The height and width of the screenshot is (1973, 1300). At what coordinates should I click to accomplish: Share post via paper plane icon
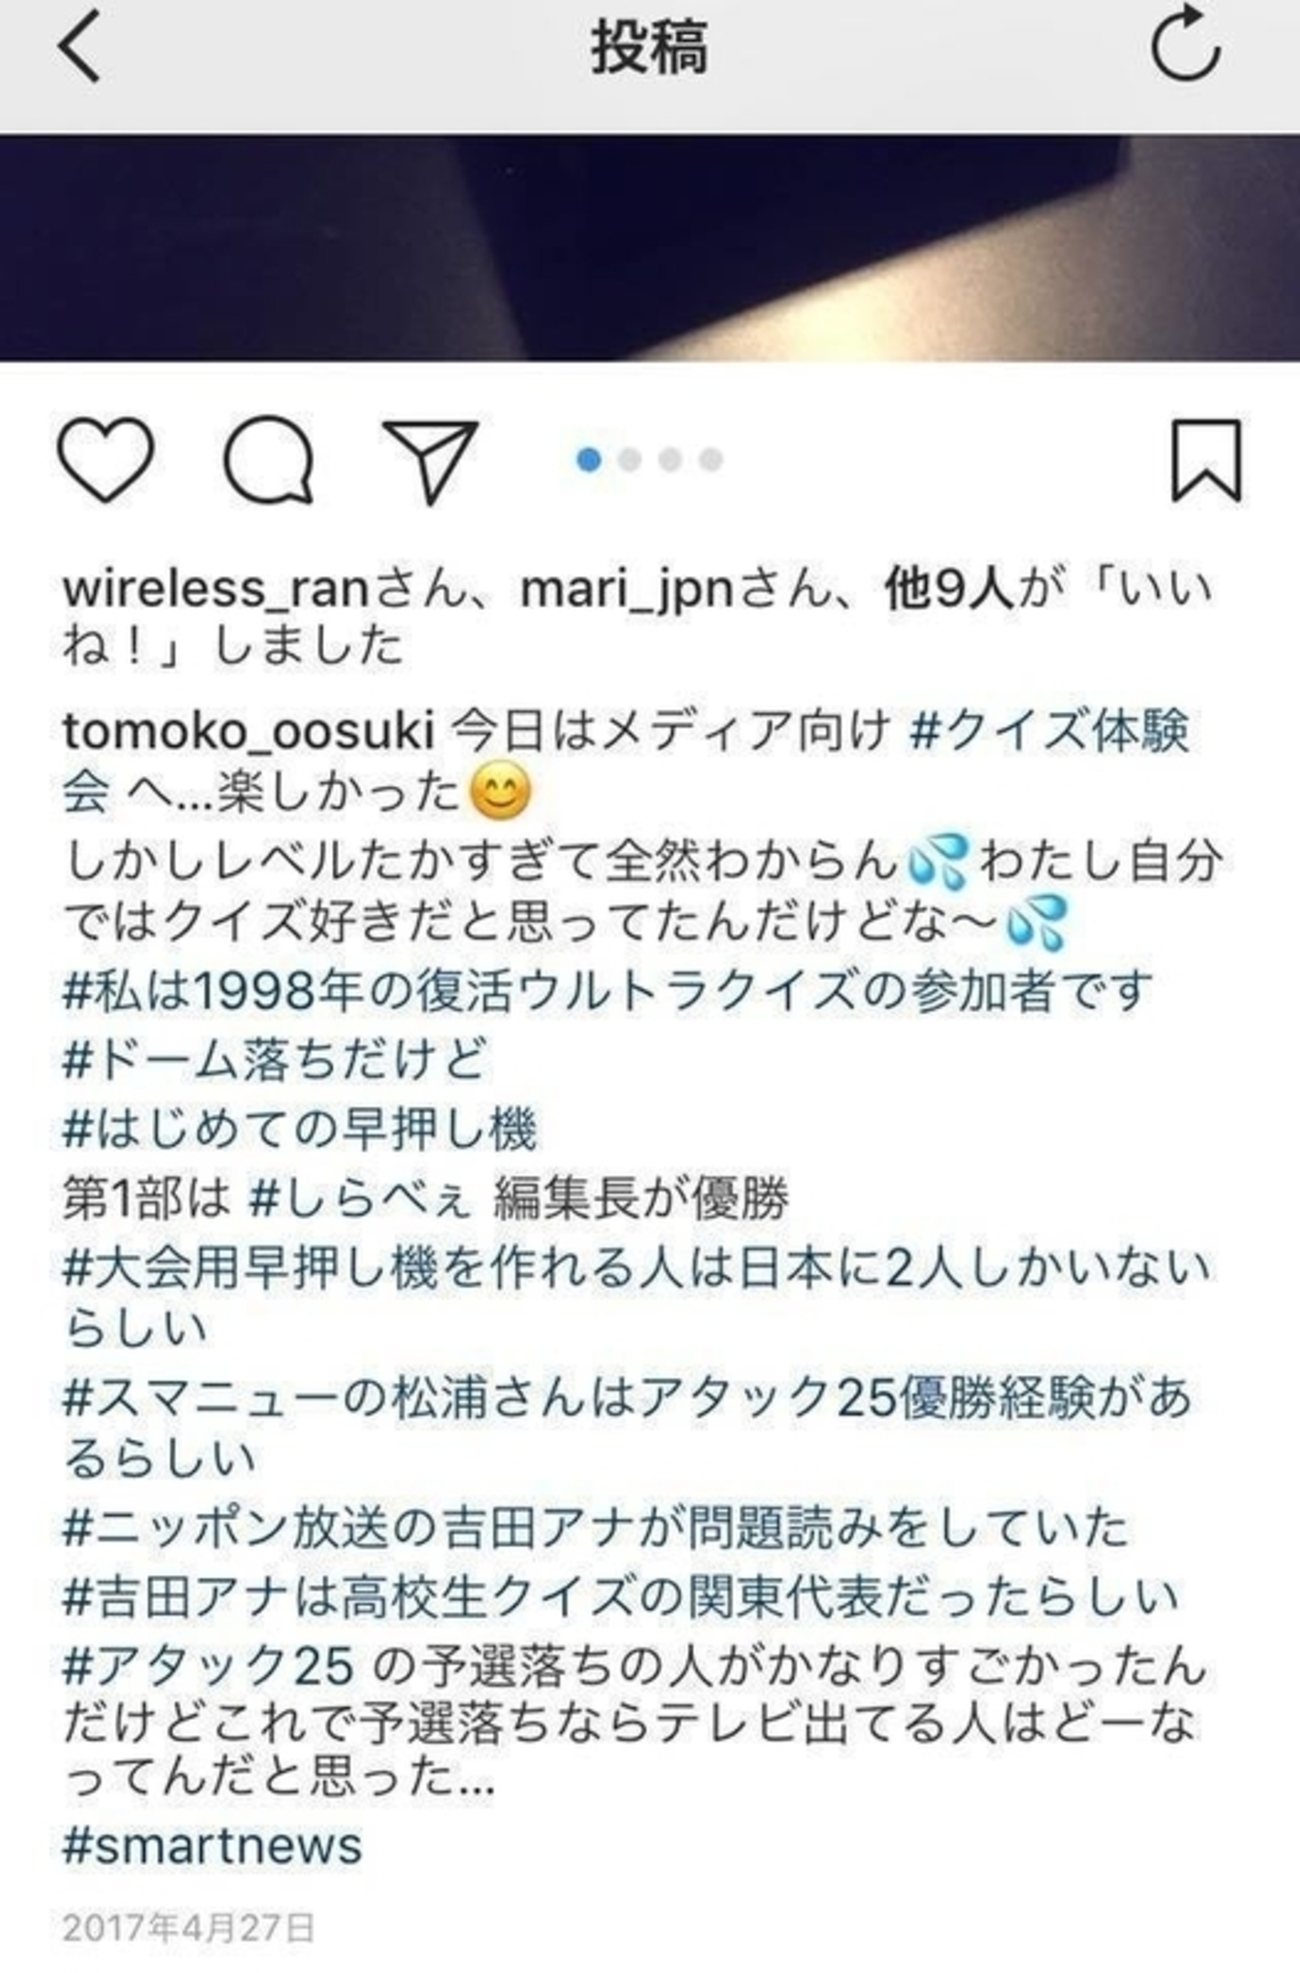coord(430,461)
